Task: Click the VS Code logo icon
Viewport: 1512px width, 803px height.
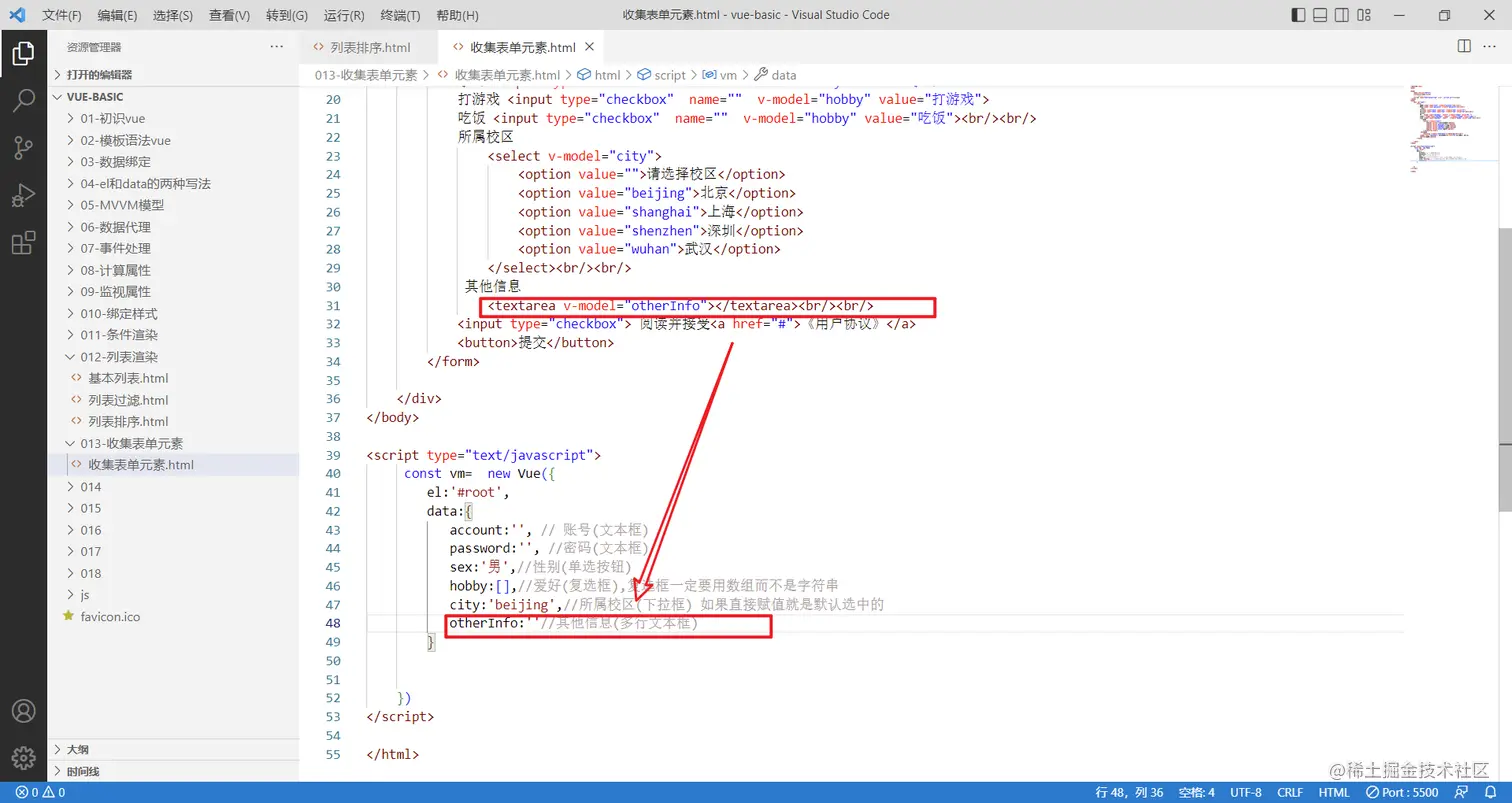Action: click(x=17, y=15)
